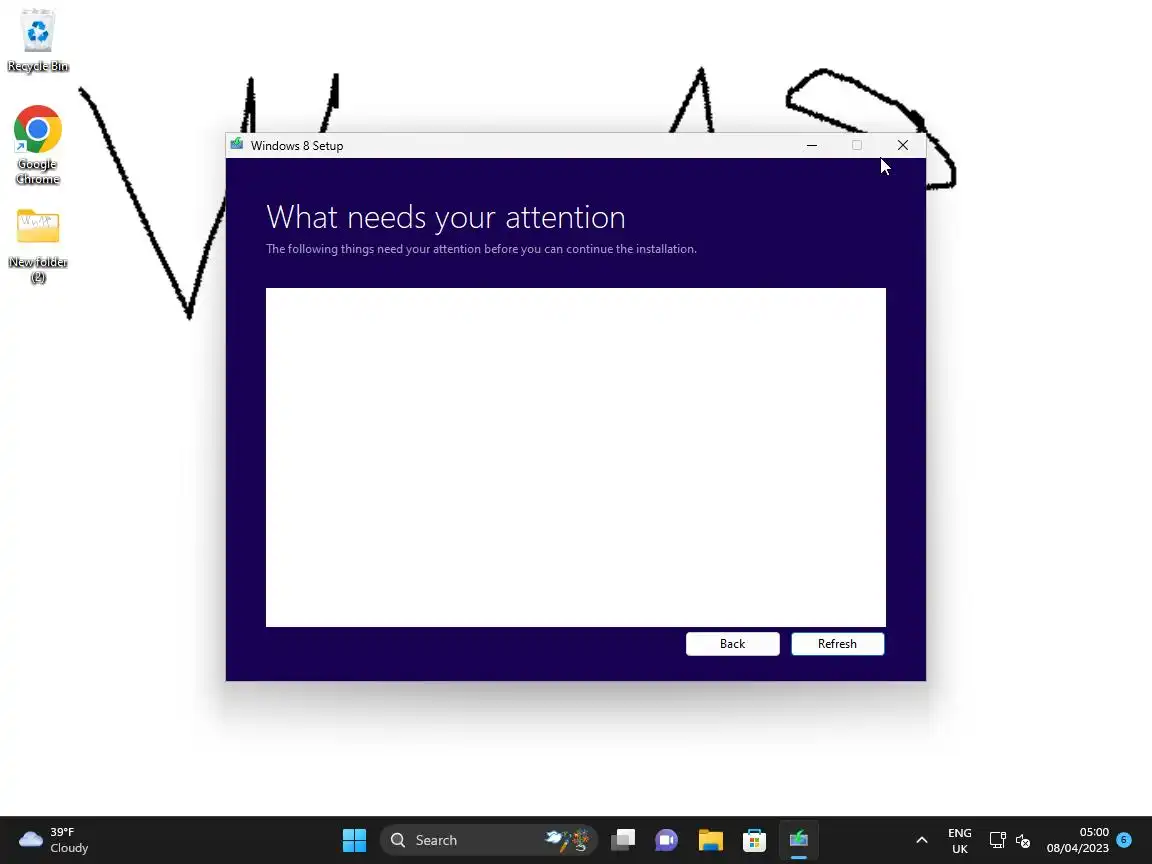1152x864 pixels.
Task: Open the Windows Start menu
Action: pos(354,840)
